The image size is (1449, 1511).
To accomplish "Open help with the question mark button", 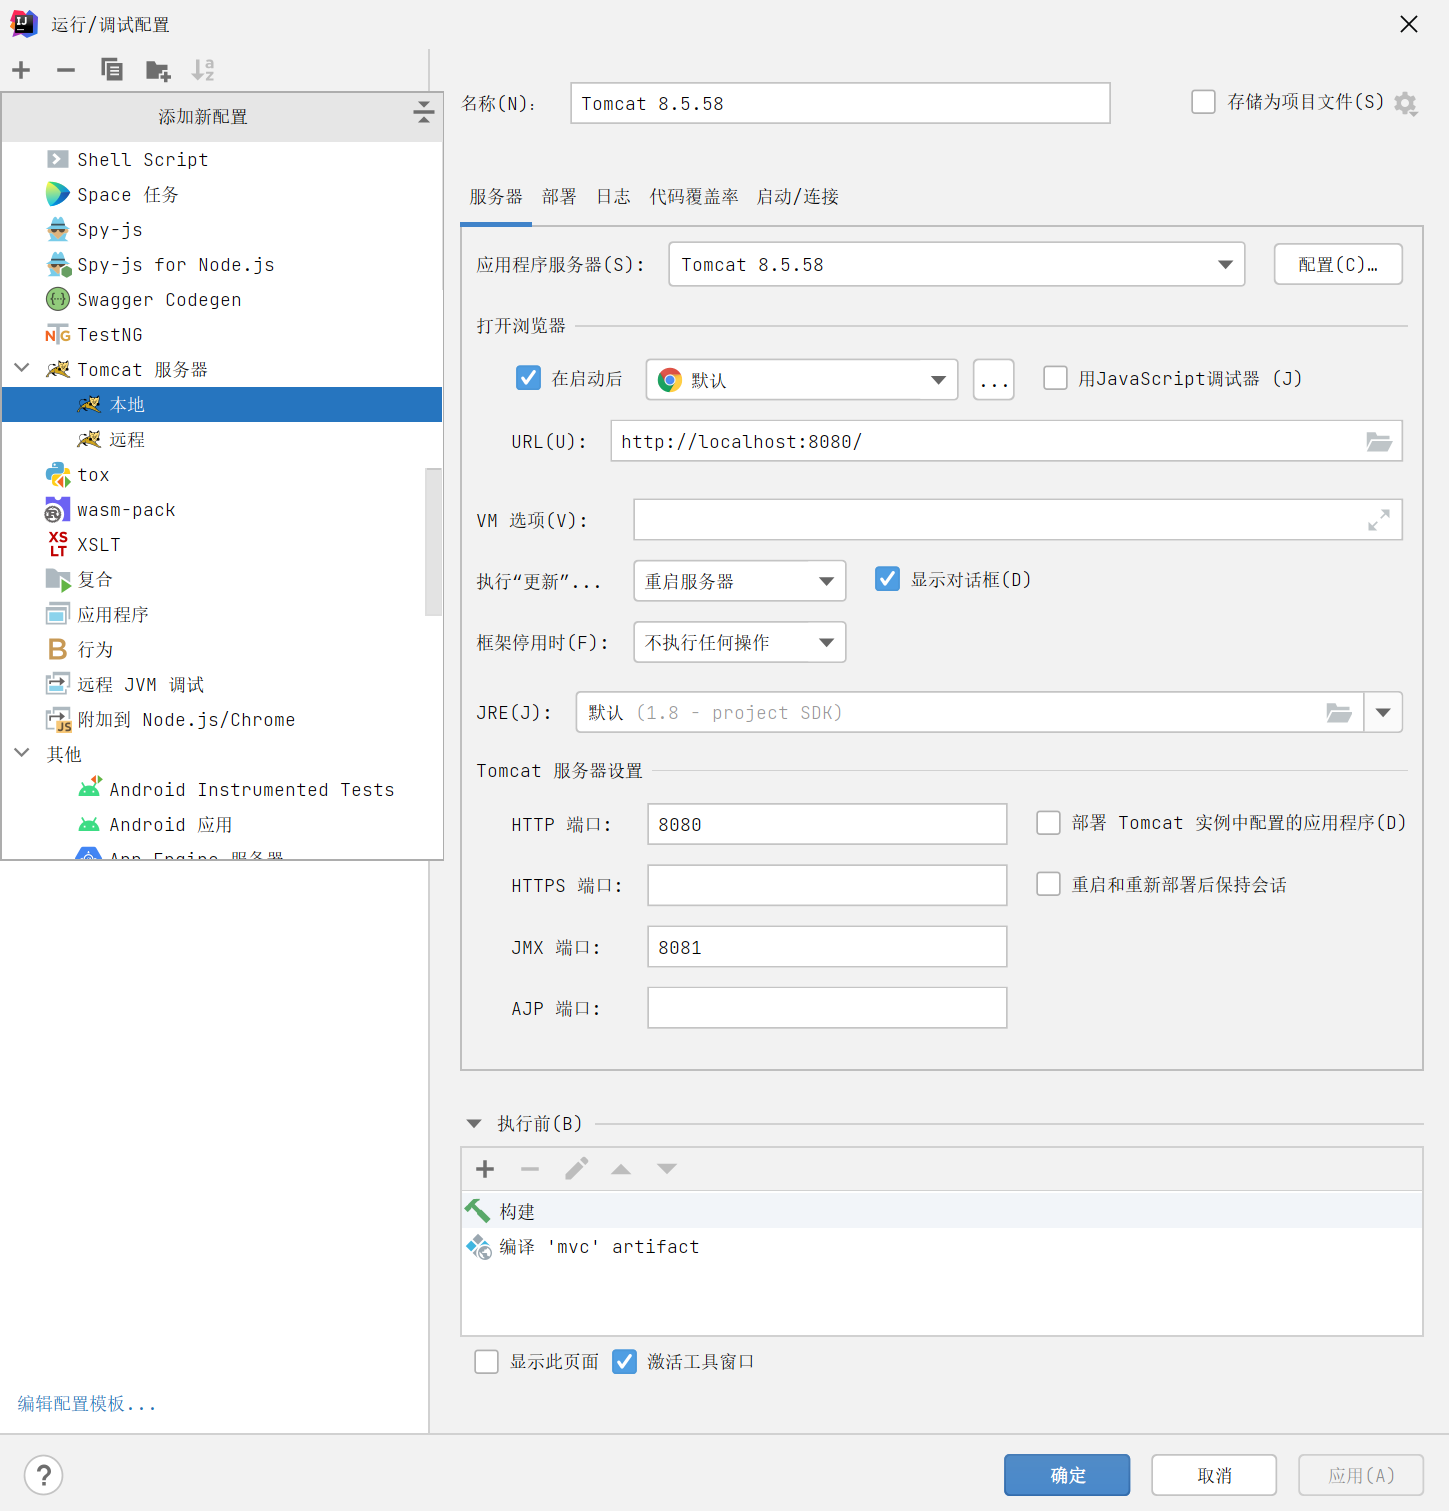I will (44, 1475).
